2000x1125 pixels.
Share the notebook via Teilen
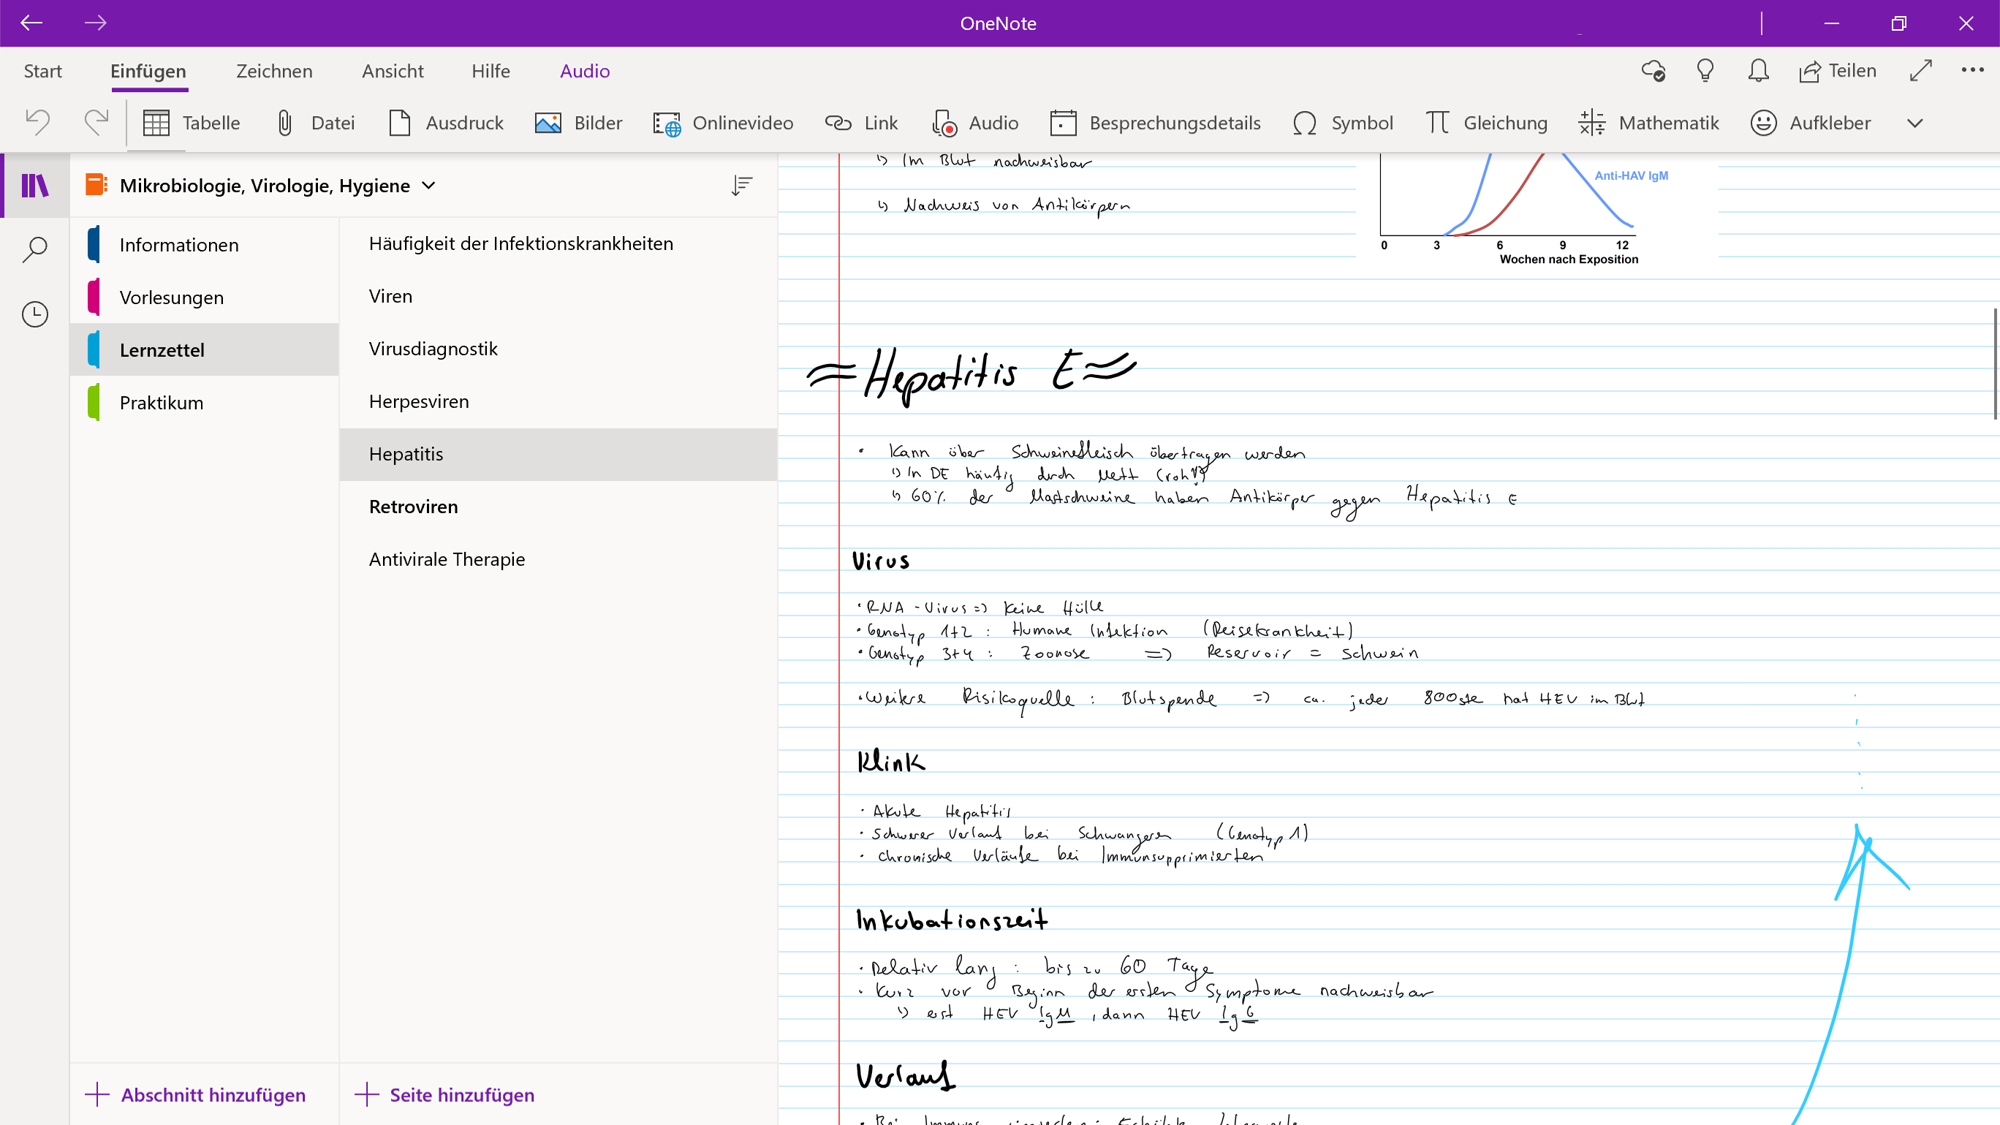click(1838, 70)
